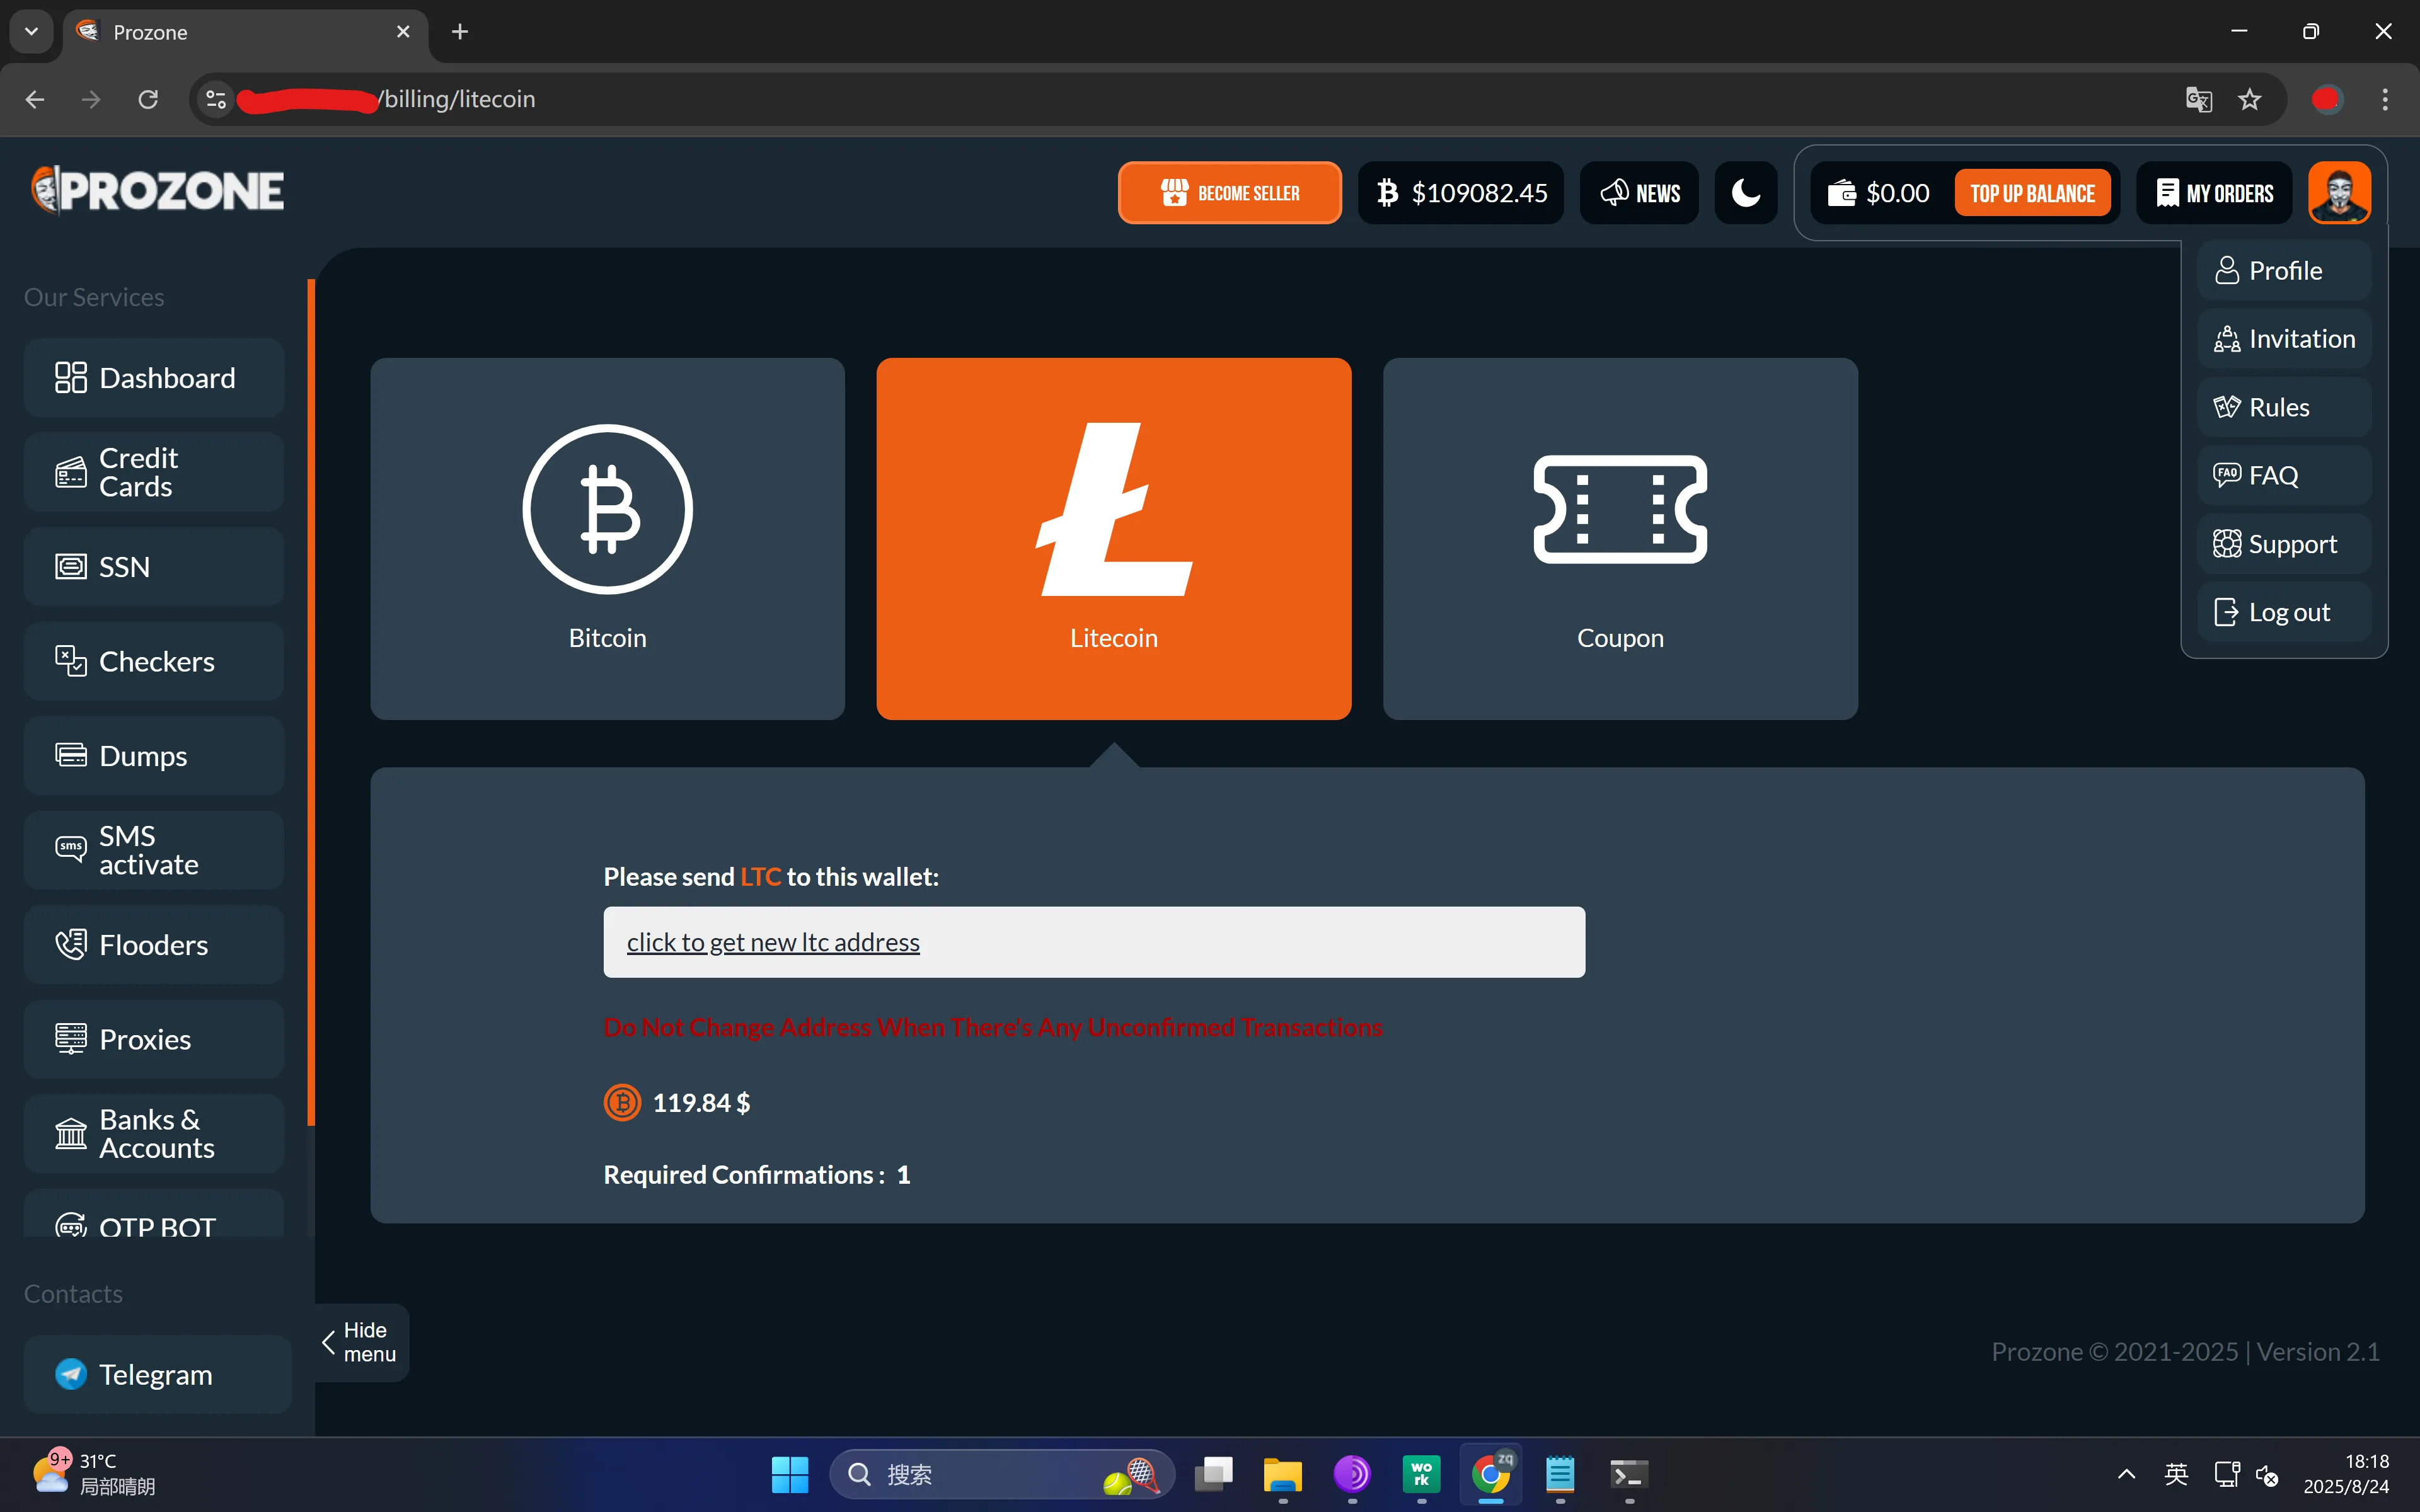Viewport: 2420px width, 1512px height.
Task: Click the Top Up Balance button
Action: click(2032, 193)
